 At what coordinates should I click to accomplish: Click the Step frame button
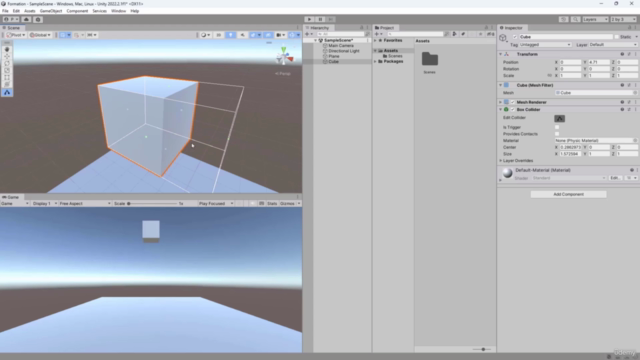tap(331, 19)
